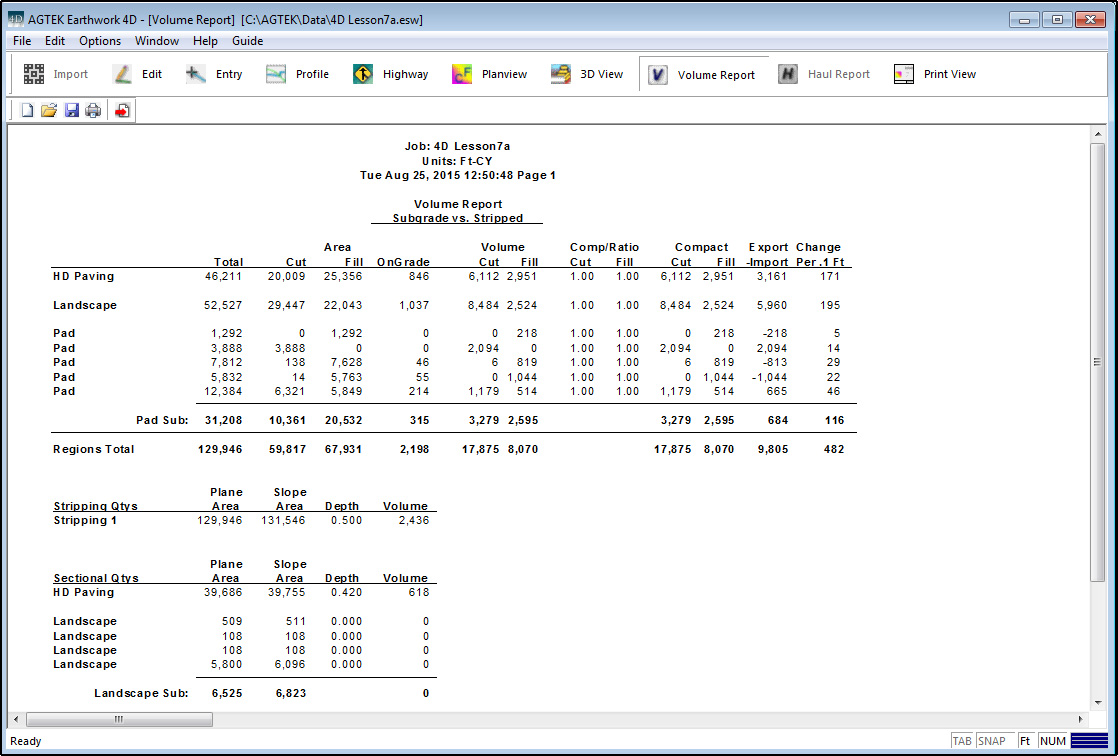Click the New file icon
Image resolution: width=1118 pixels, height=756 pixels.
[27, 111]
